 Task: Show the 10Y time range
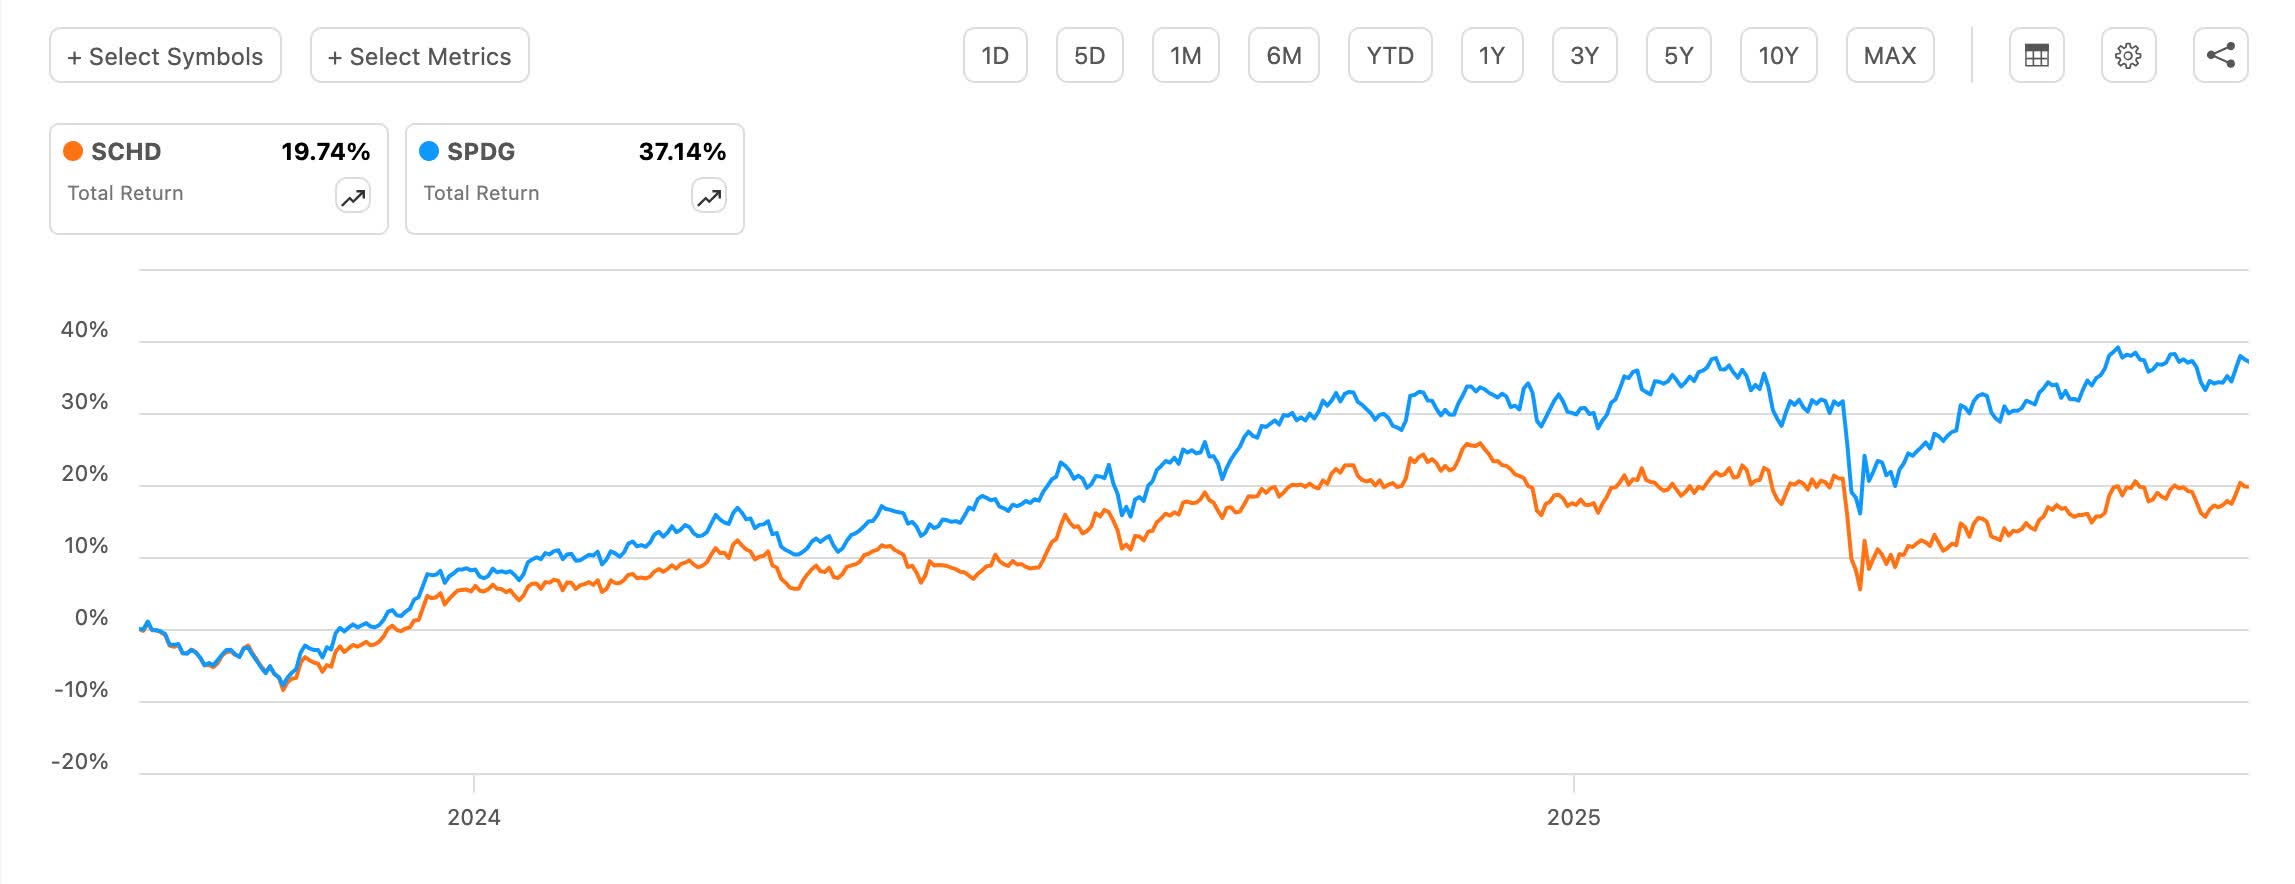coord(1779,55)
